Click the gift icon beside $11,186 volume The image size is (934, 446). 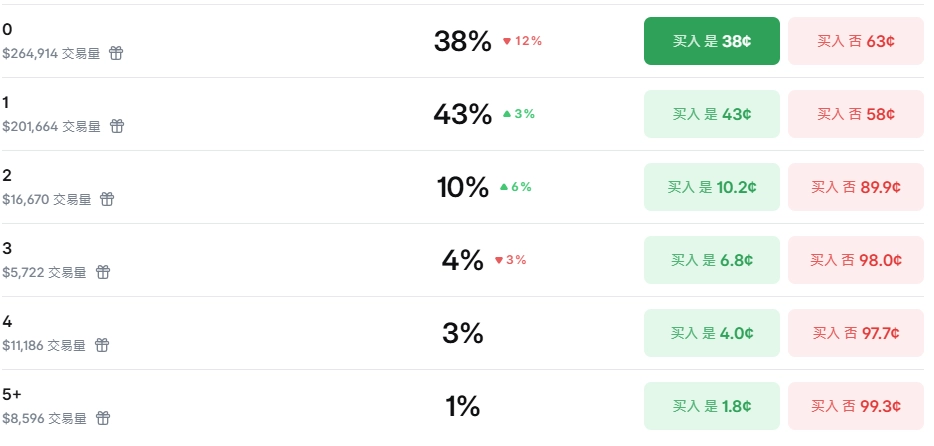click(102, 345)
